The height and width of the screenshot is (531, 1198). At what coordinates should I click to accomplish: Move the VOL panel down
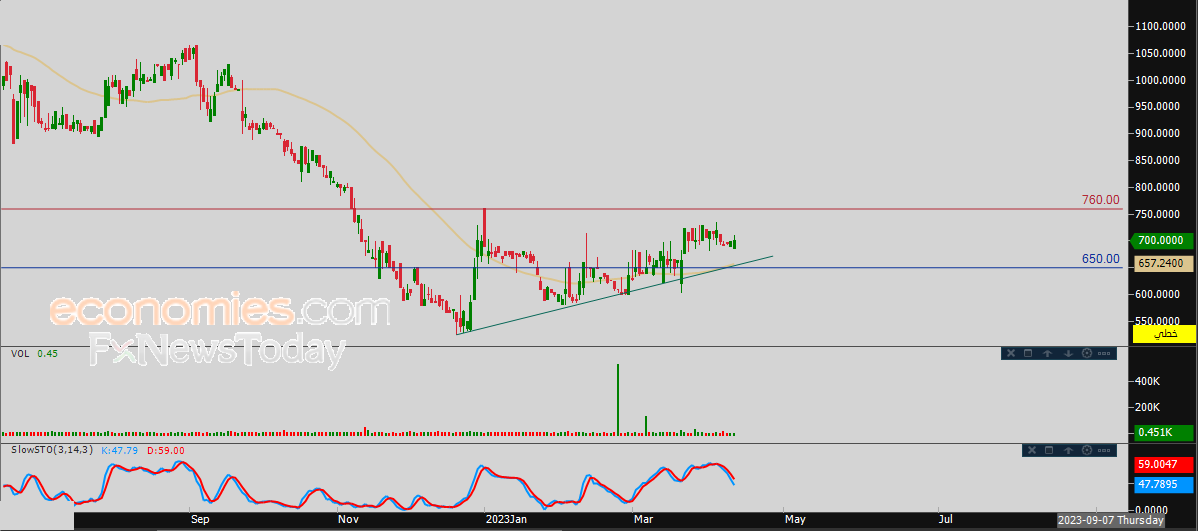[x=1068, y=353]
